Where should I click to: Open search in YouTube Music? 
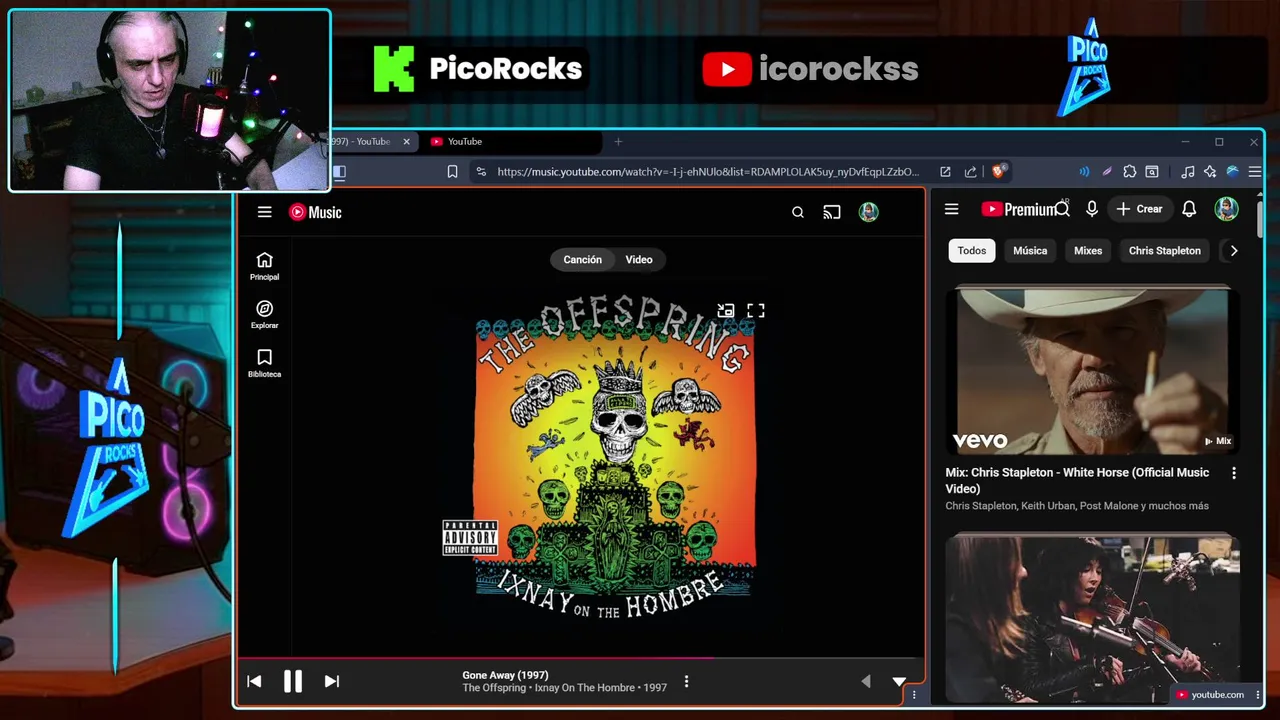pos(798,212)
